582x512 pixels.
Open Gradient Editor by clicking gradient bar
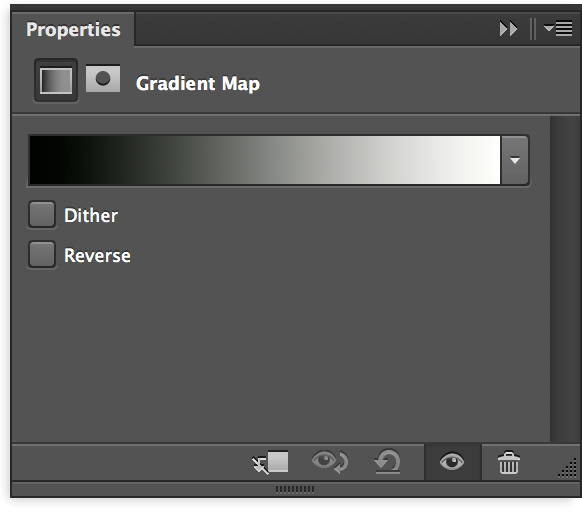coord(265,160)
